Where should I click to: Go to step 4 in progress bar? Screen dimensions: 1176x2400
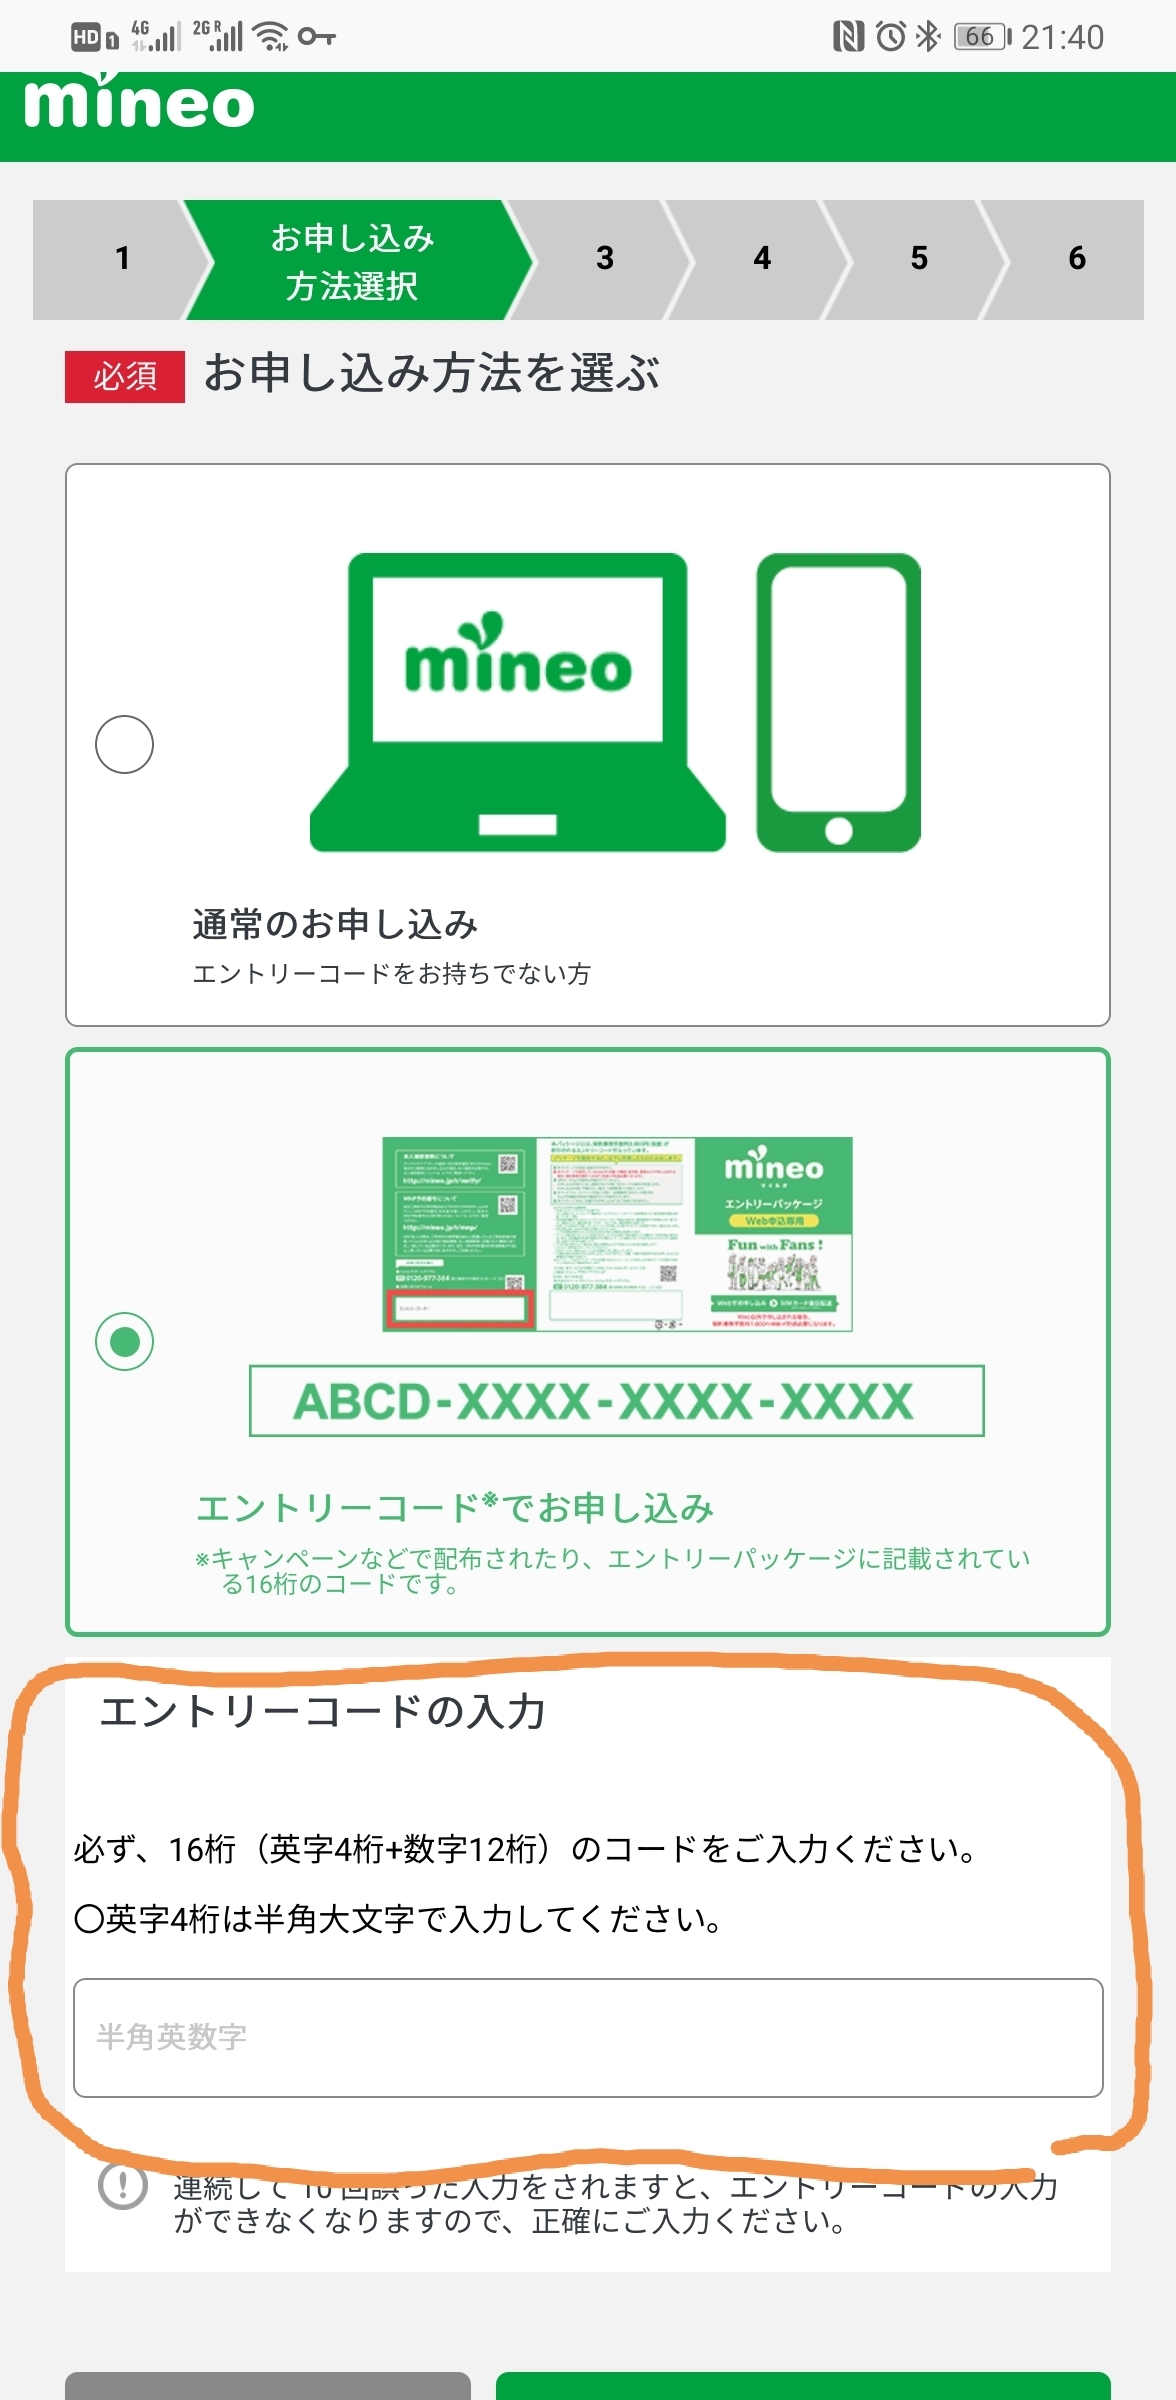762,259
